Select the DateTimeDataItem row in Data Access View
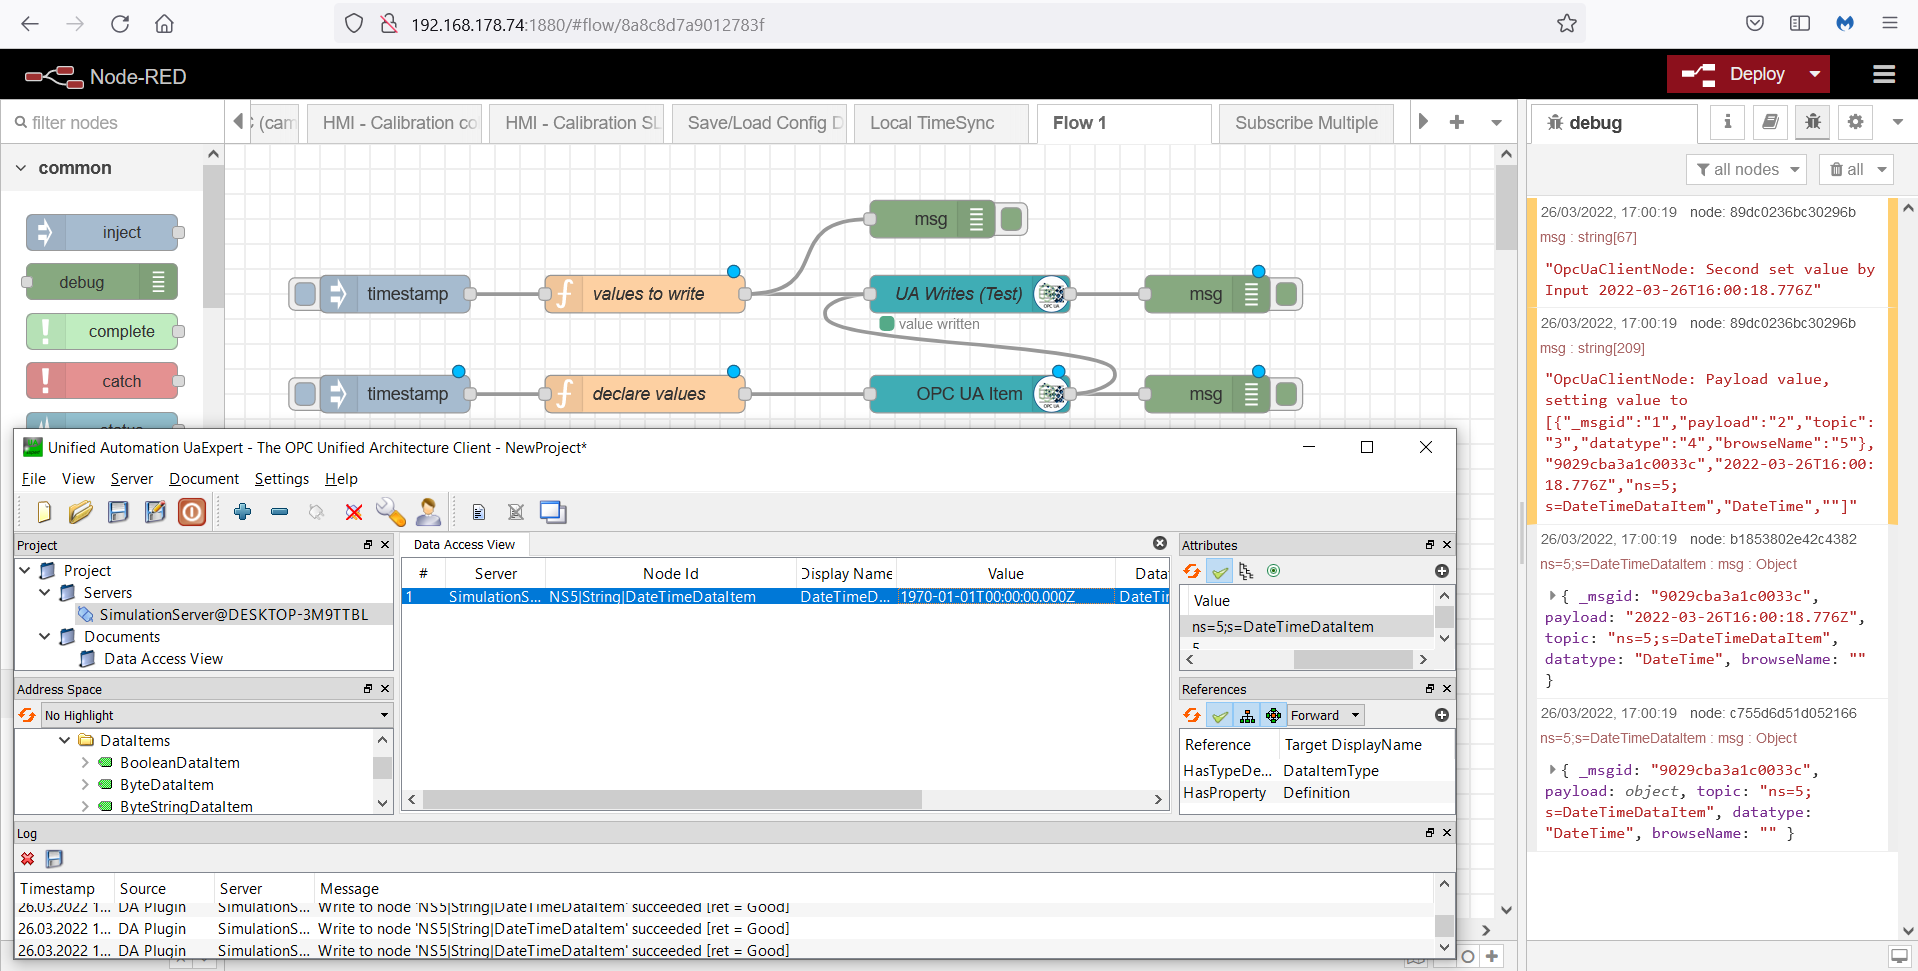1918x971 pixels. [x=785, y=597]
